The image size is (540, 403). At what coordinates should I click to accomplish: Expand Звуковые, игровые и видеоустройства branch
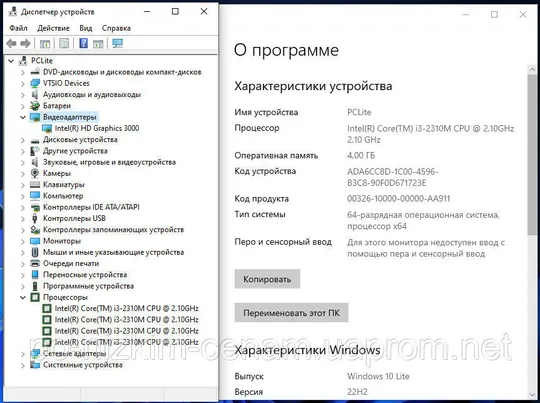[x=23, y=162]
